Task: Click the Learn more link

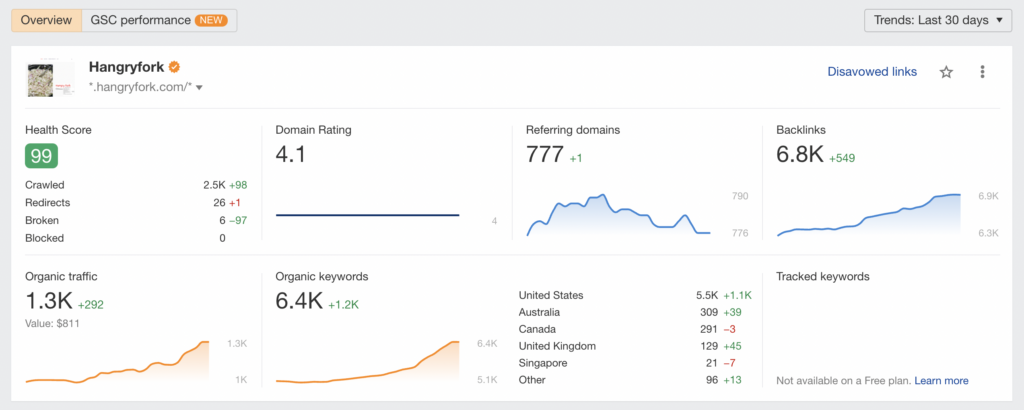Action: [941, 381]
